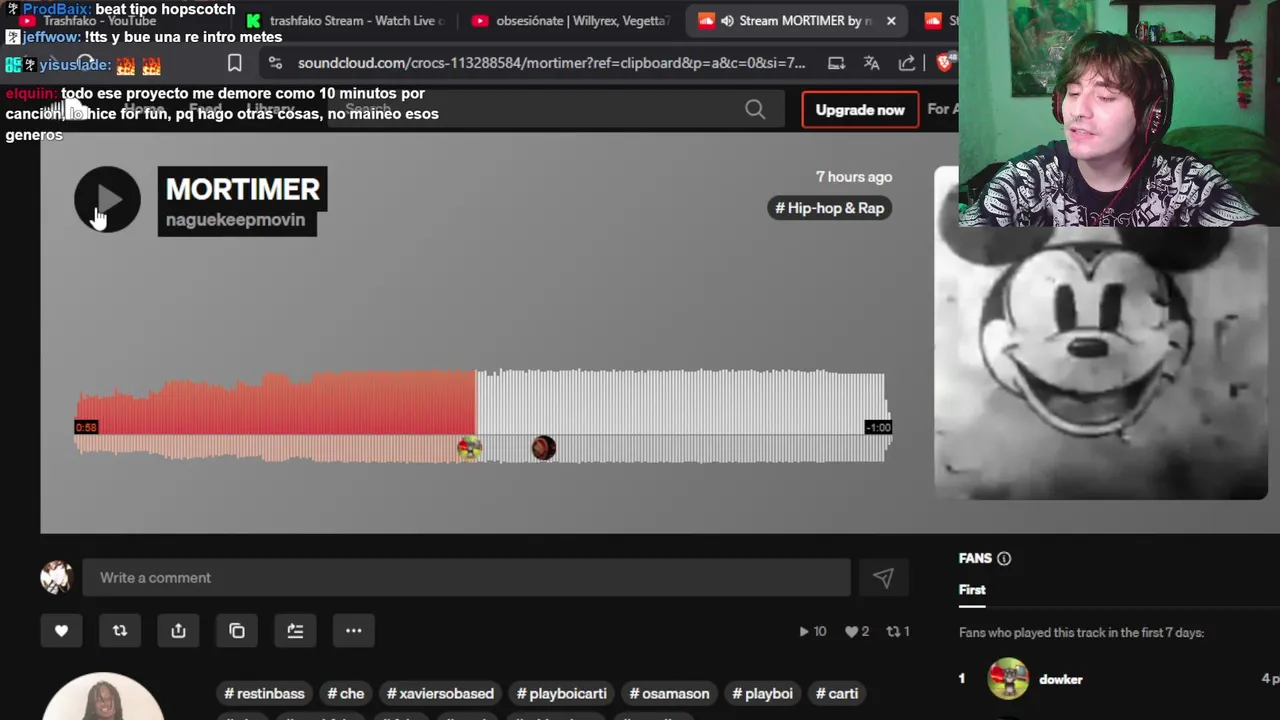
Task: Open the translate page icon
Action: tap(871, 63)
